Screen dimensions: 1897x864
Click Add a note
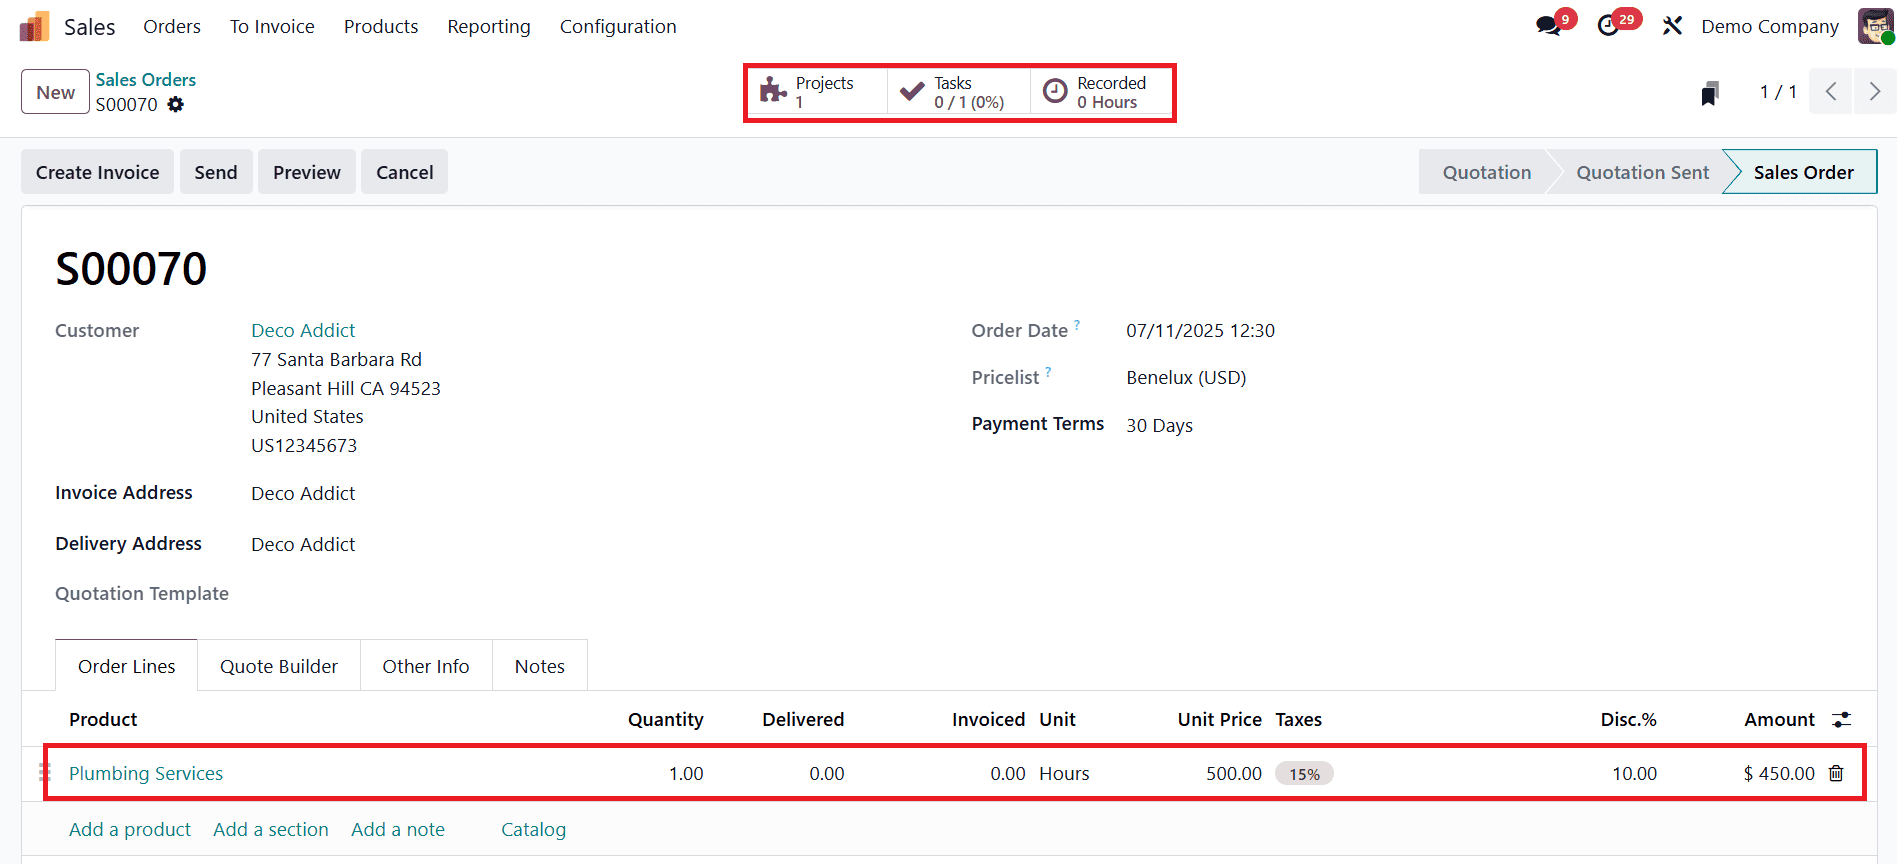[x=398, y=829]
